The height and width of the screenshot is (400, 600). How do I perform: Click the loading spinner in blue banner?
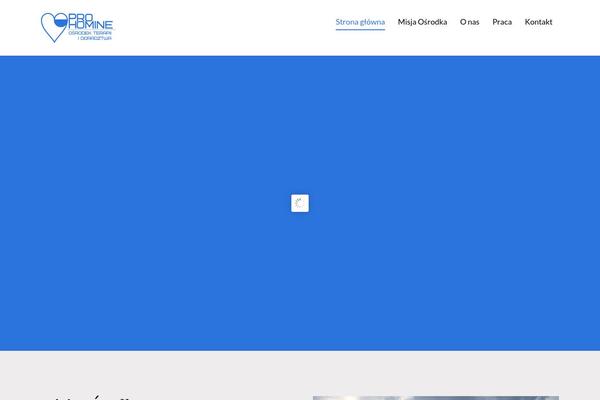(x=300, y=203)
